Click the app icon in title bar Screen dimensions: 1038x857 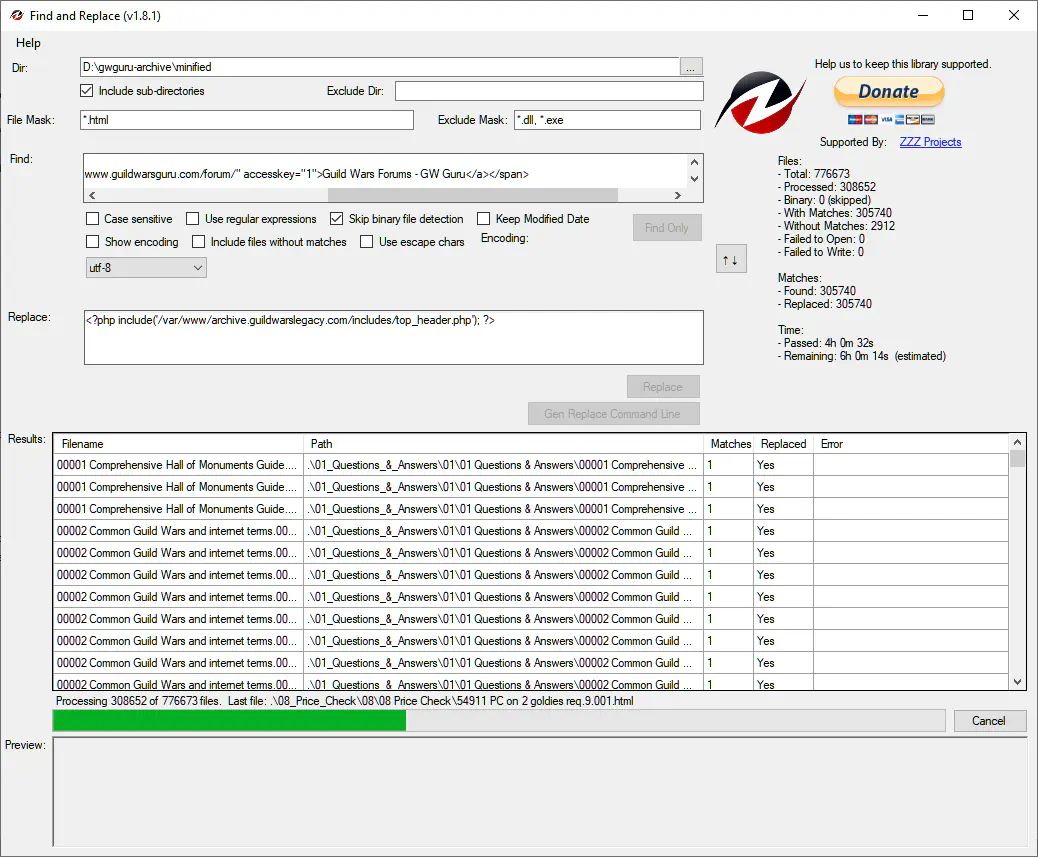17,15
